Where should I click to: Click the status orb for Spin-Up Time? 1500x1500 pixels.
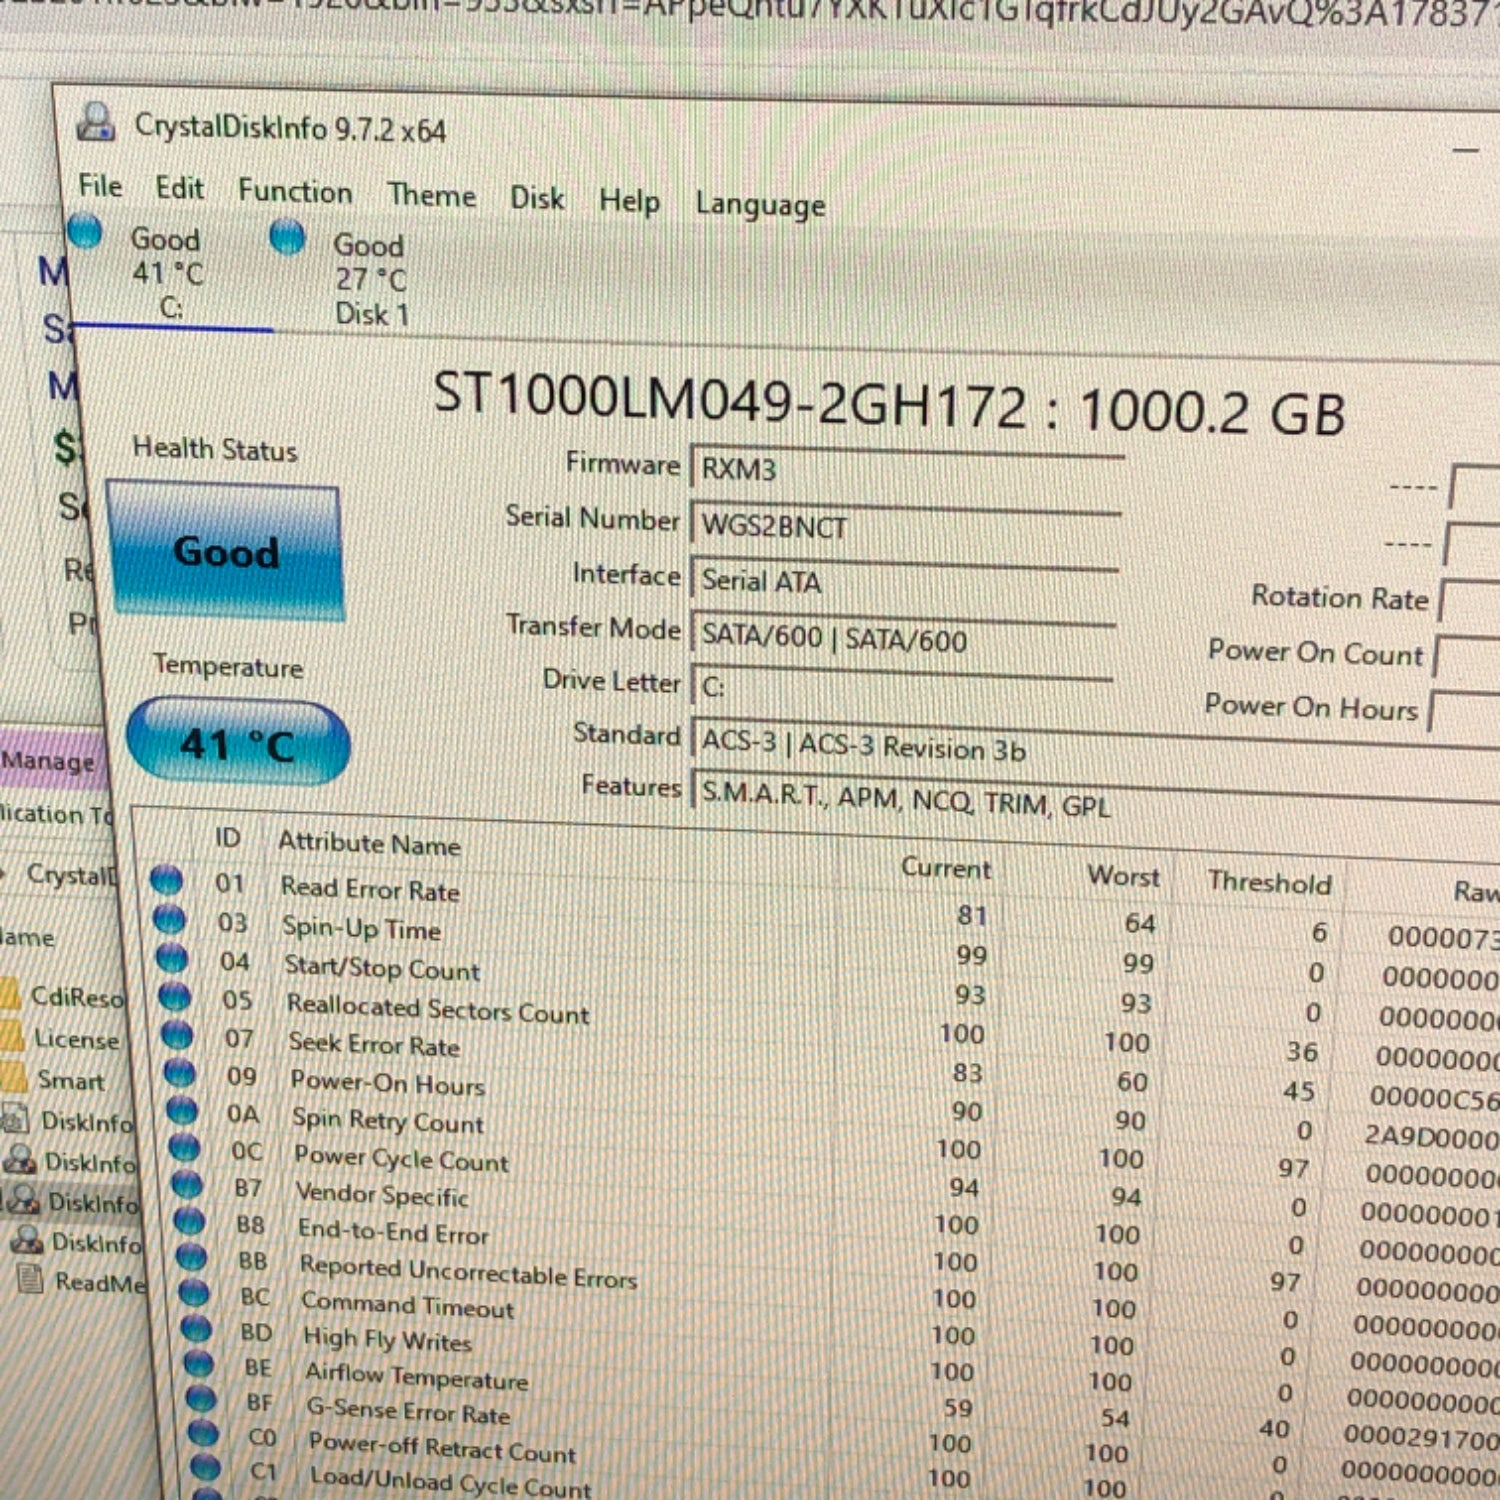coord(169,918)
